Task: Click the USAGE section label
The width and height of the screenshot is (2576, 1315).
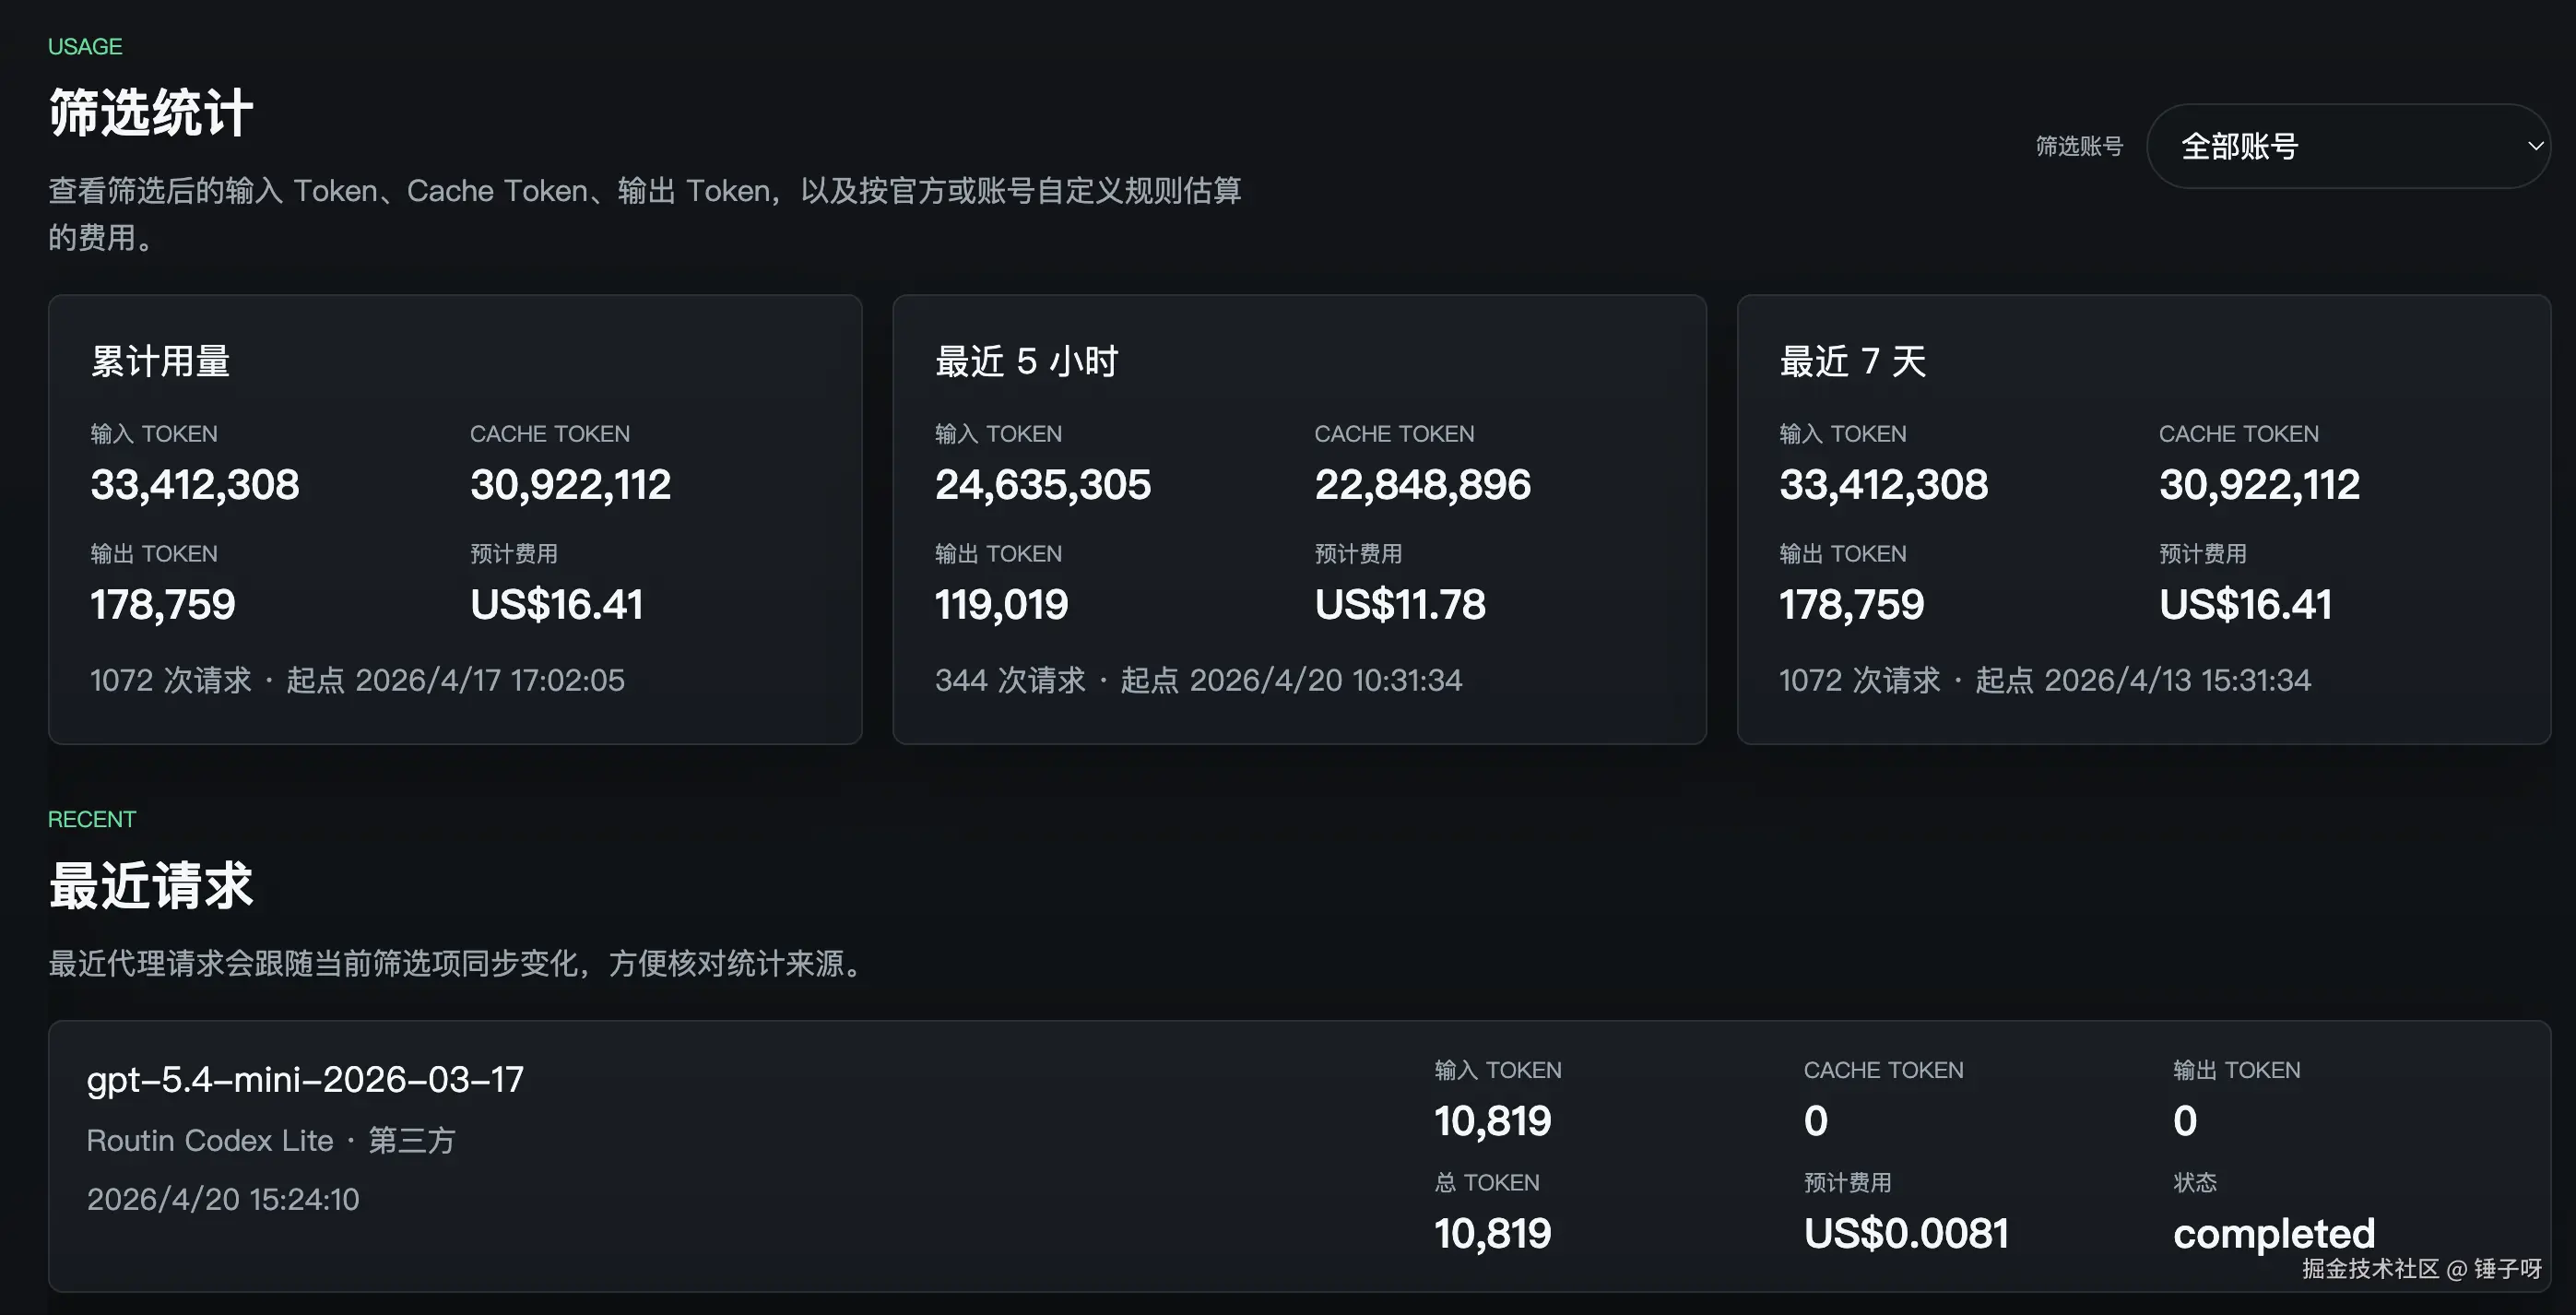Action: coord(85,46)
